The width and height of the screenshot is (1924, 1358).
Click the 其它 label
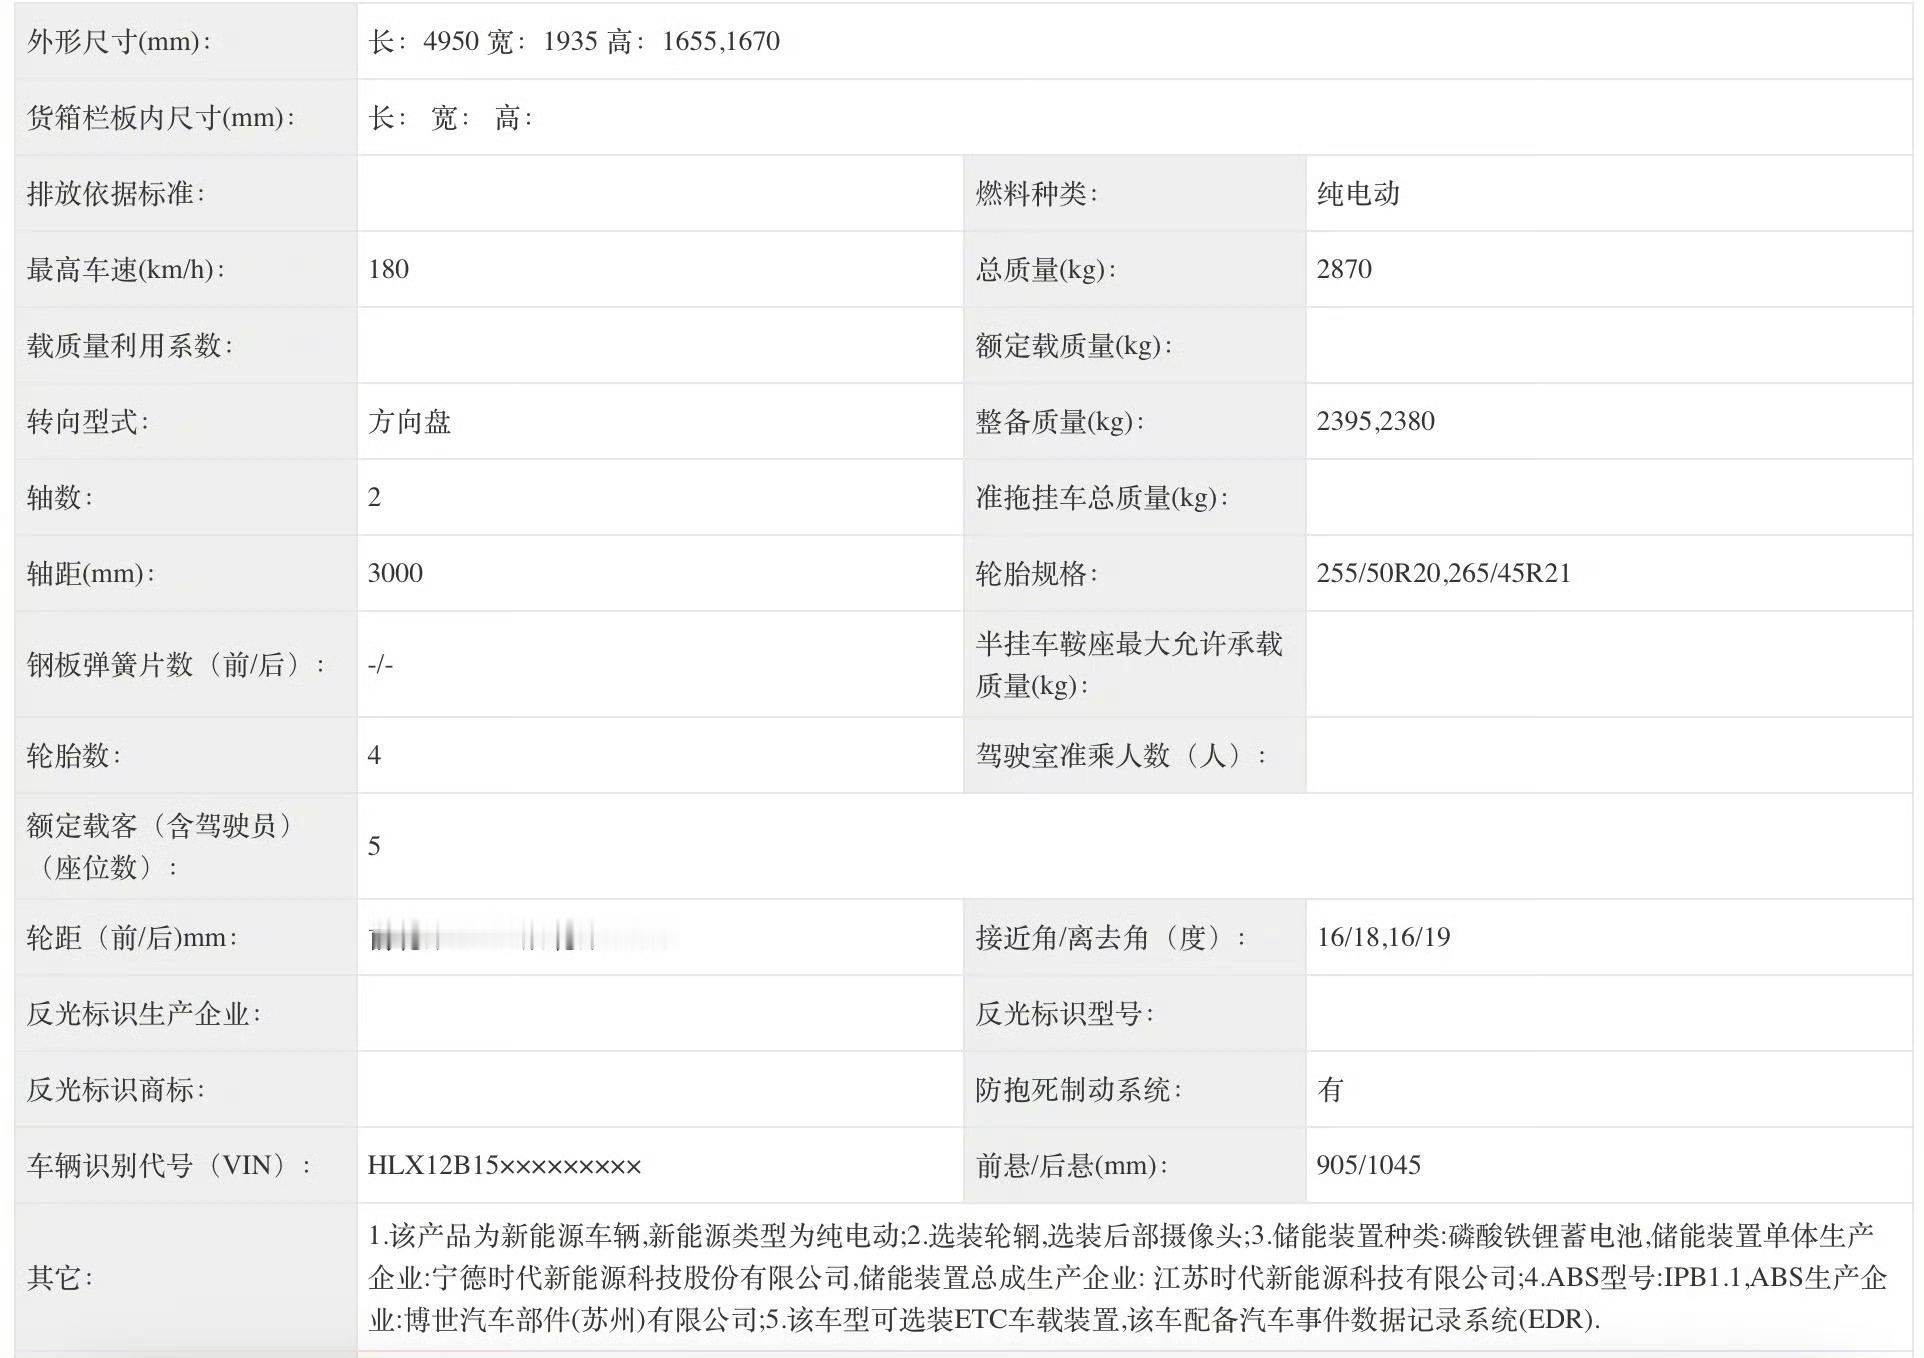pyautogui.click(x=60, y=1278)
